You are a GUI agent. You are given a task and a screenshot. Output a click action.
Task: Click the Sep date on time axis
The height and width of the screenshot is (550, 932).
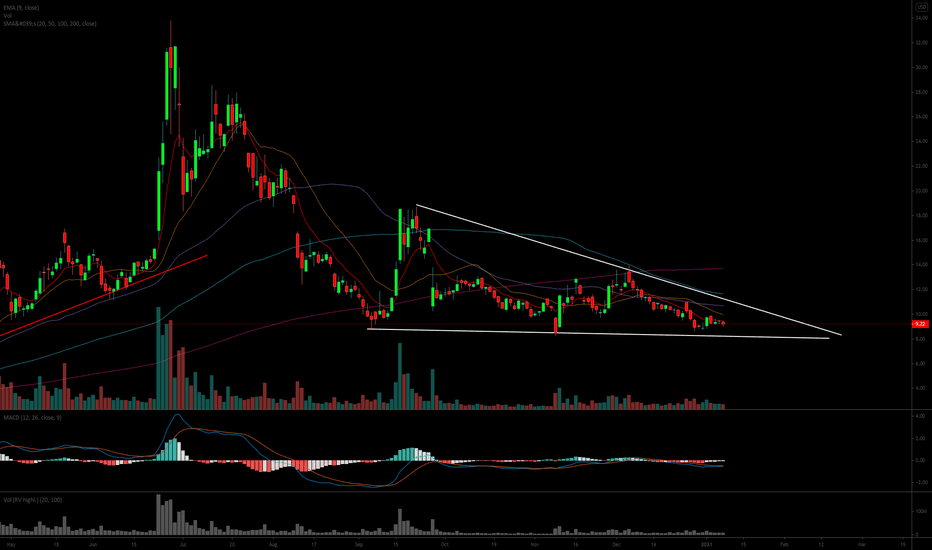point(359,544)
